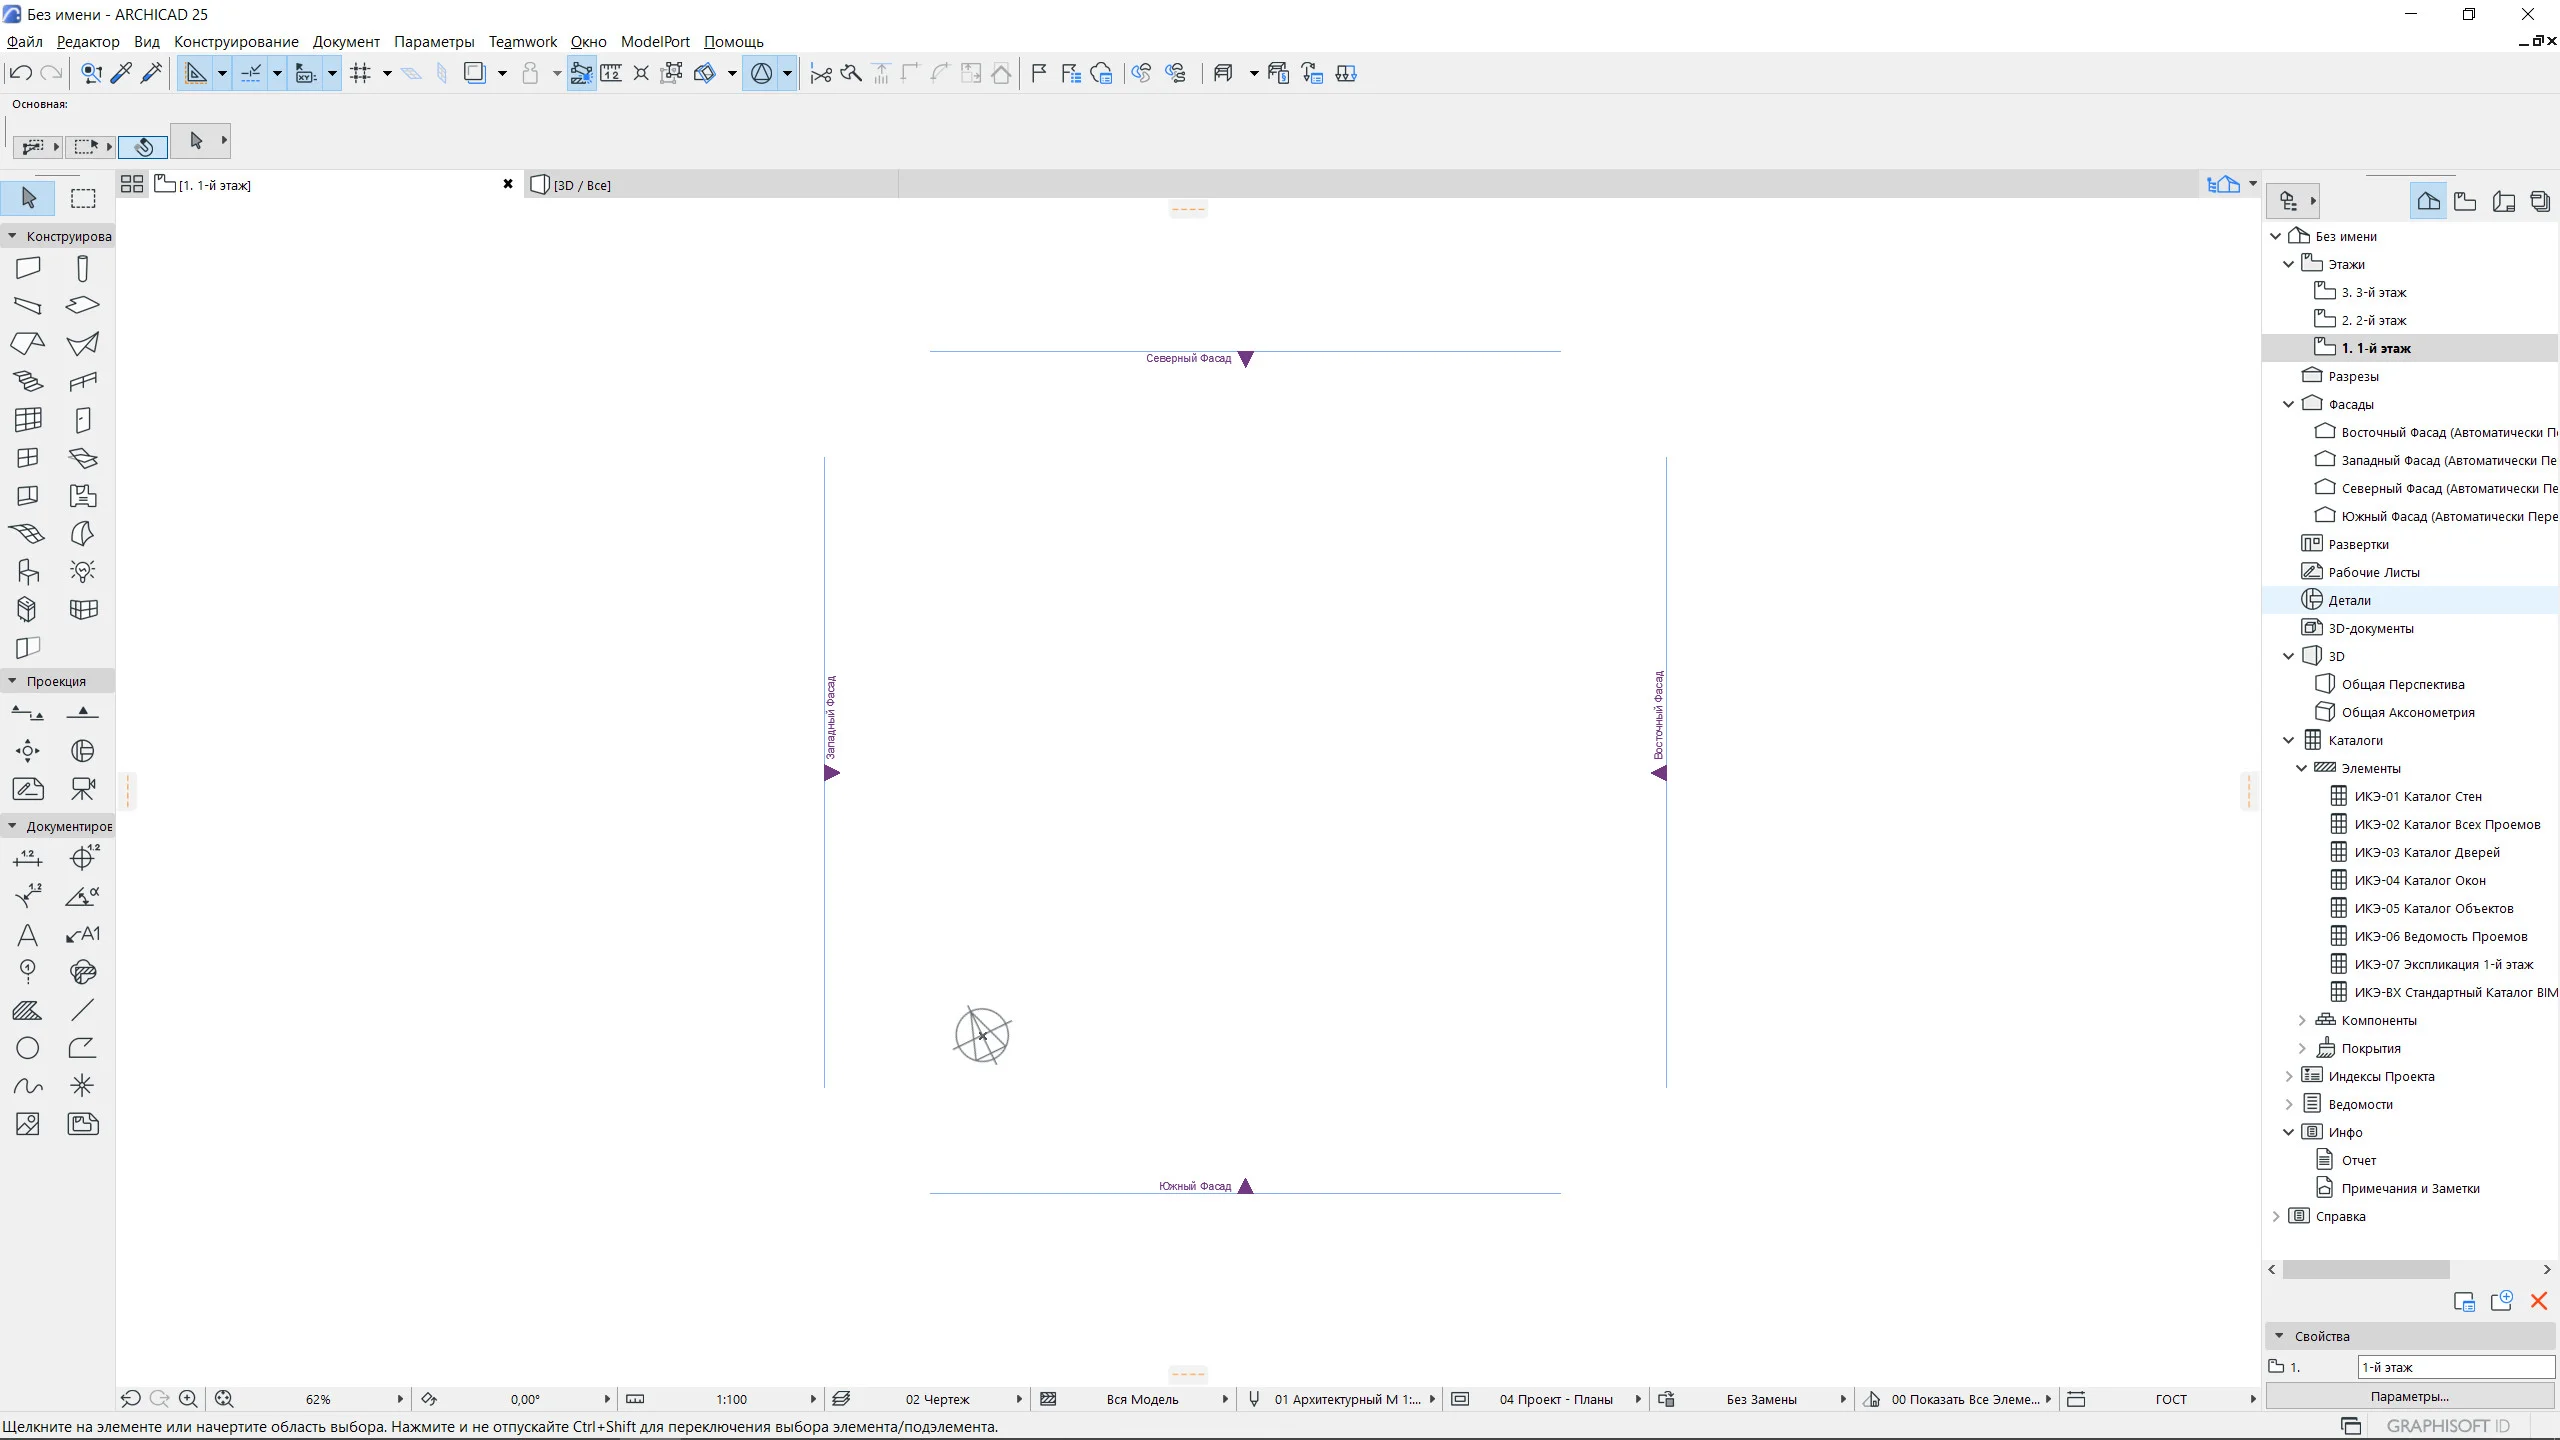Click the story name input field
Screen dimensions: 2560x1440
[2455, 1367]
